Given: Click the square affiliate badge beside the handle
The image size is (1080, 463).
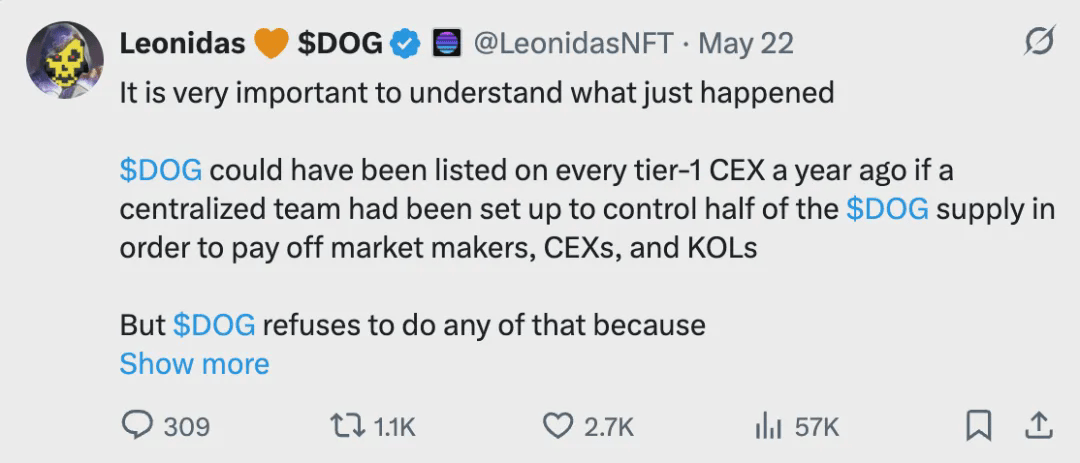Looking at the screenshot, I should coord(444,44).
